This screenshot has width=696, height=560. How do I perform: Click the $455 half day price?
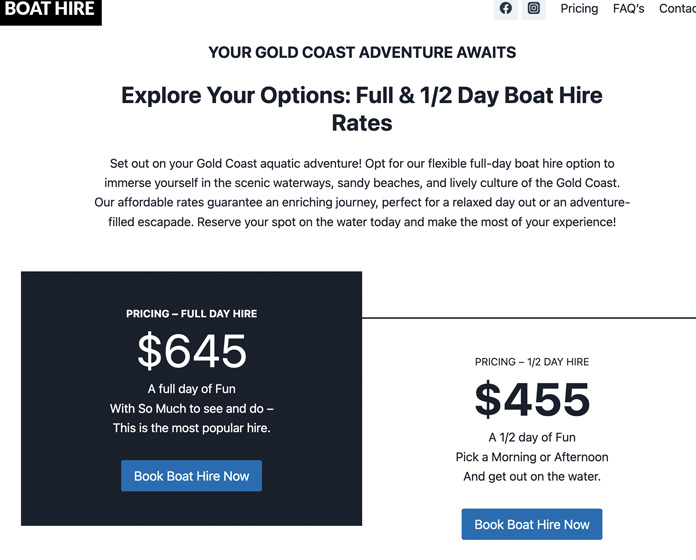(x=532, y=399)
